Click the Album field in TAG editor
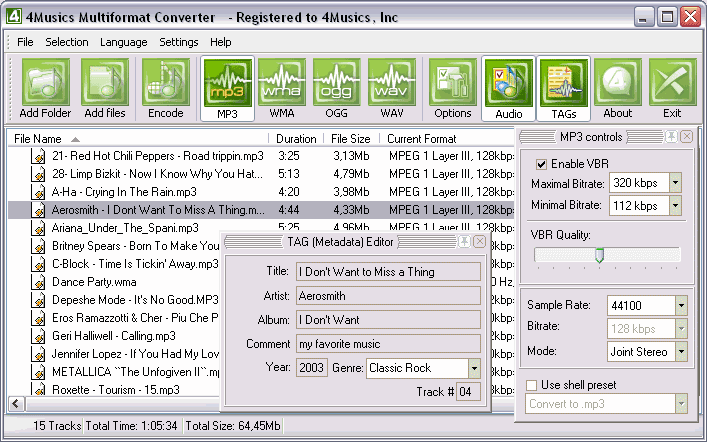Viewport: 707px width, 442px height. click(x=388, y=320)
